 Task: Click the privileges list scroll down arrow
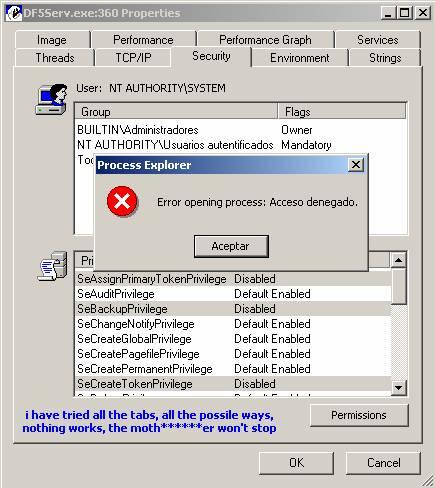(x=398, y=388)
